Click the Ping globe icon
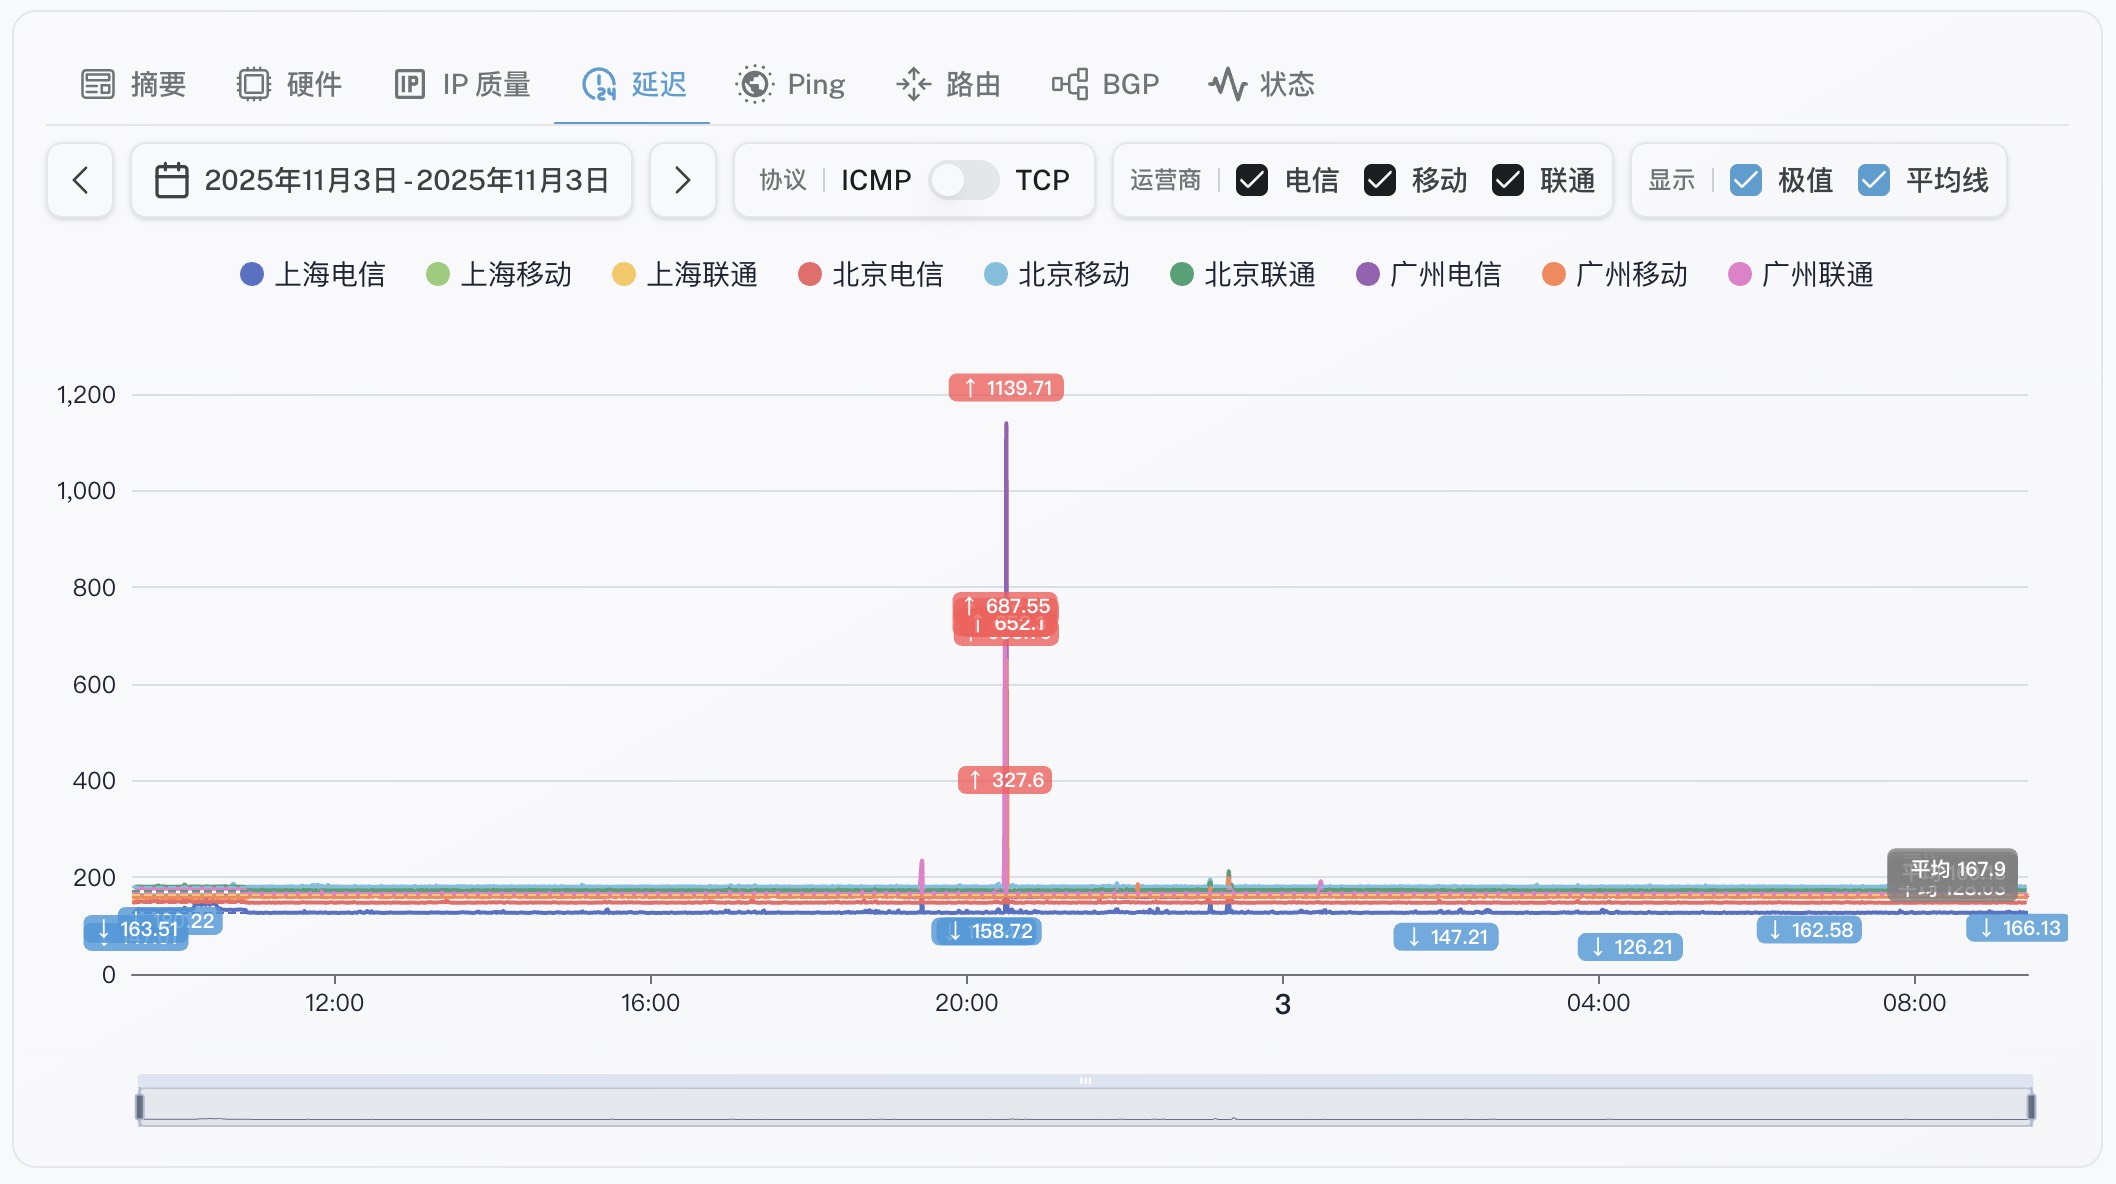 coord(755,84)
